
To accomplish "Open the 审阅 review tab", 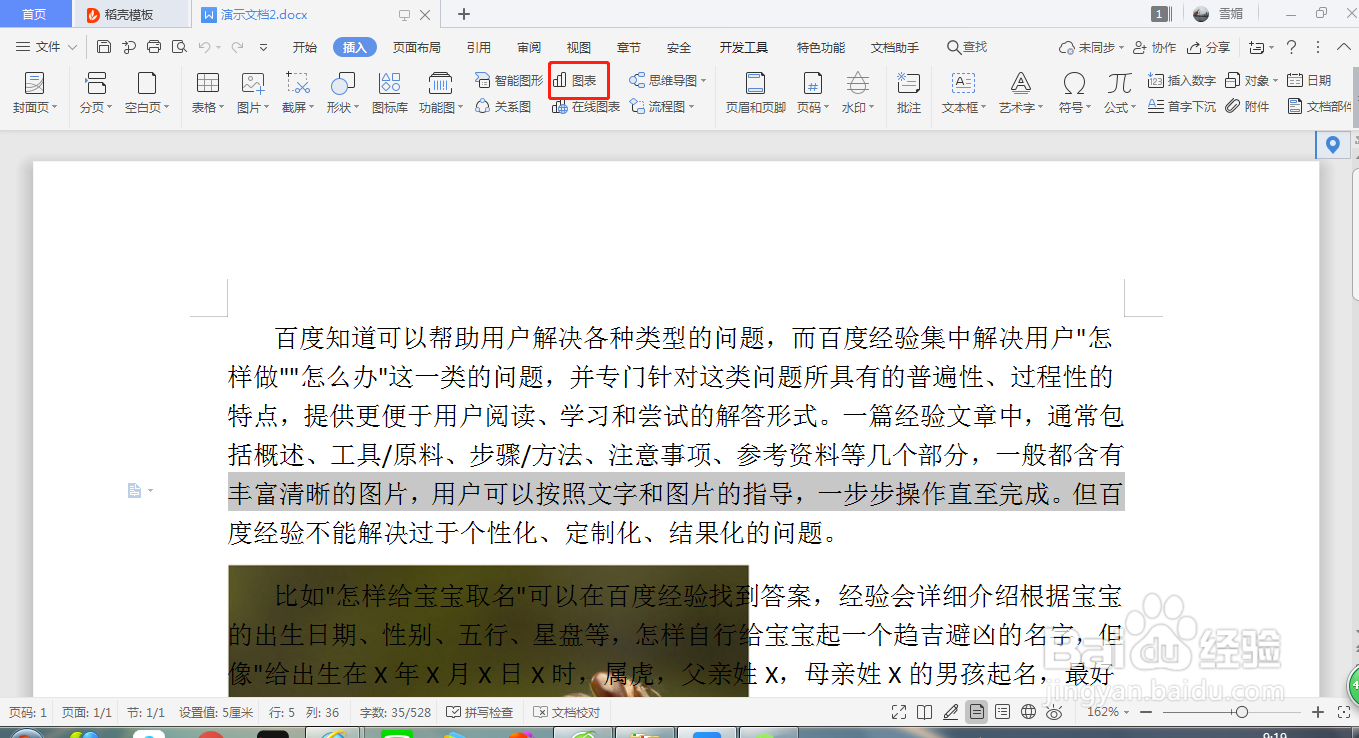I will click(529, 47).
